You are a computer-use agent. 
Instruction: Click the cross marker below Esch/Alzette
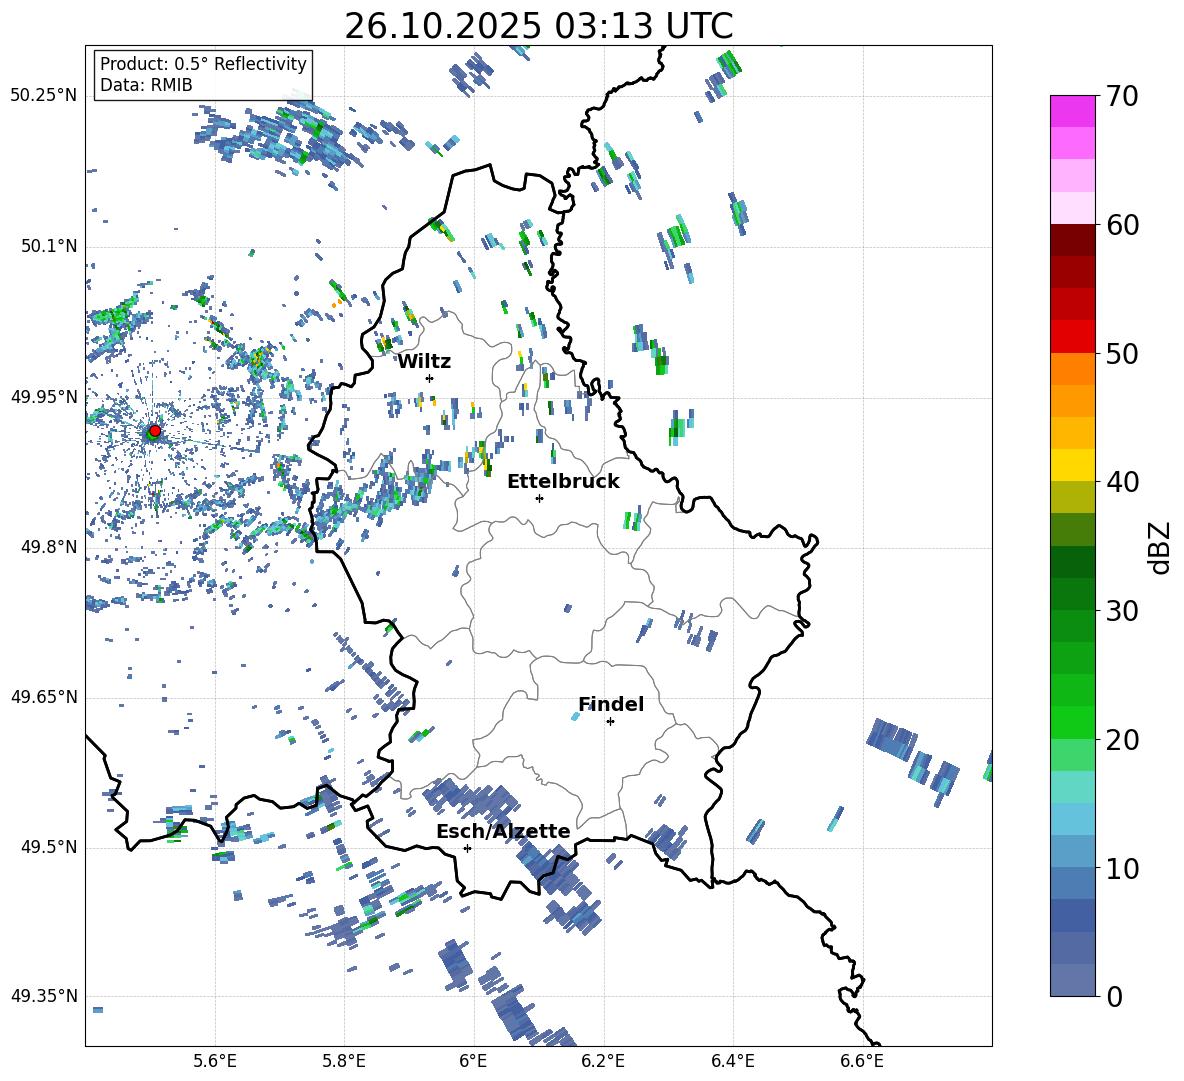(x=467, y=848)
